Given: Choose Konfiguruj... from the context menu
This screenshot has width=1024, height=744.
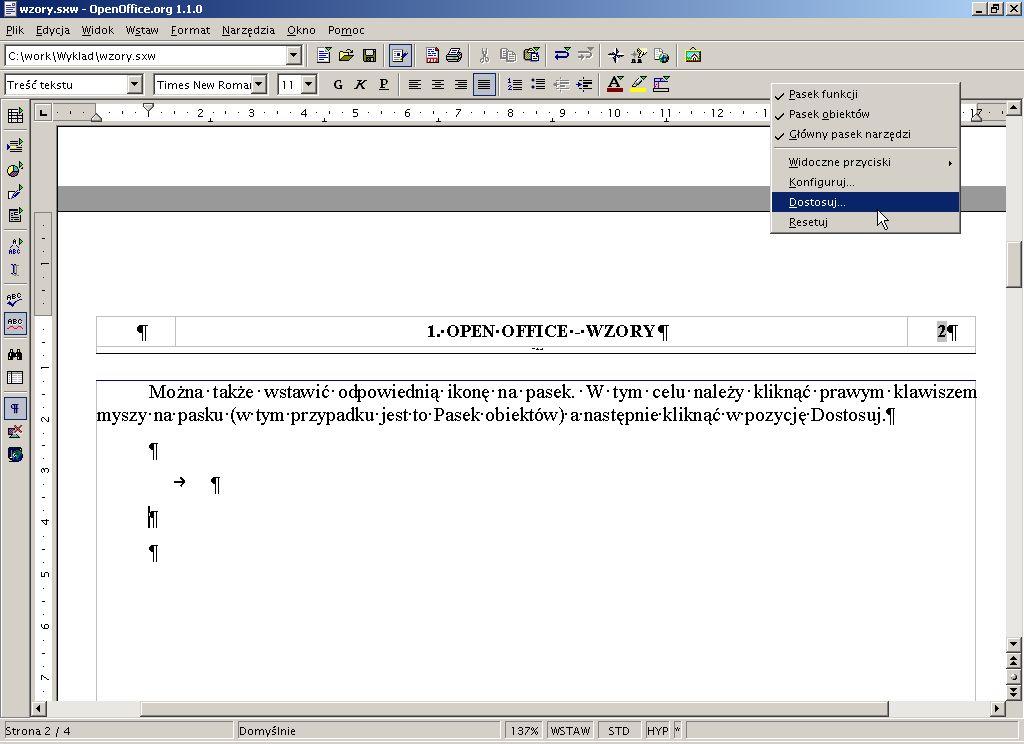Looking at the screenshot, I should [x=865, y=182].
